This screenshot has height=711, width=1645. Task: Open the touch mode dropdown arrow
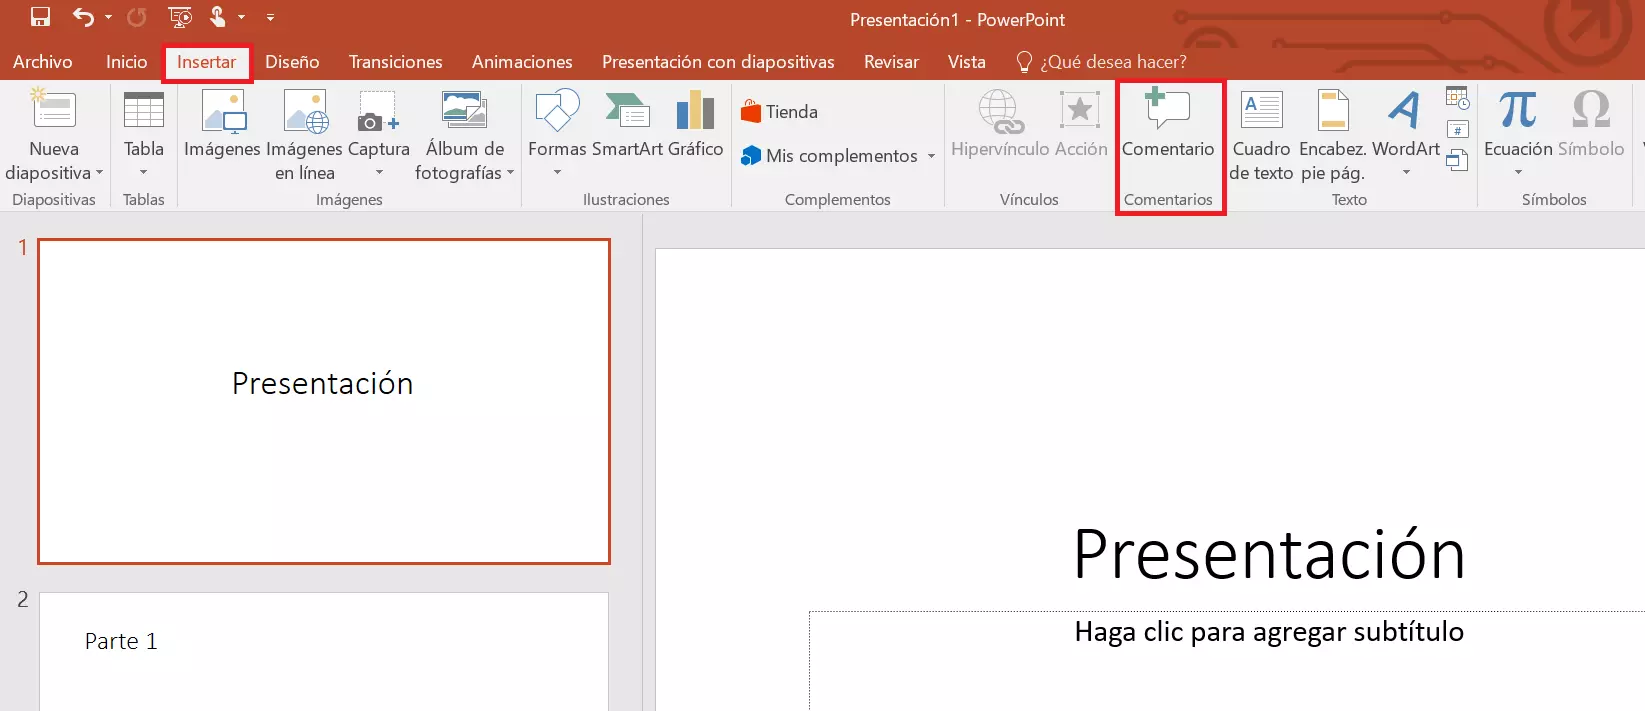click(x=241, y=17)
